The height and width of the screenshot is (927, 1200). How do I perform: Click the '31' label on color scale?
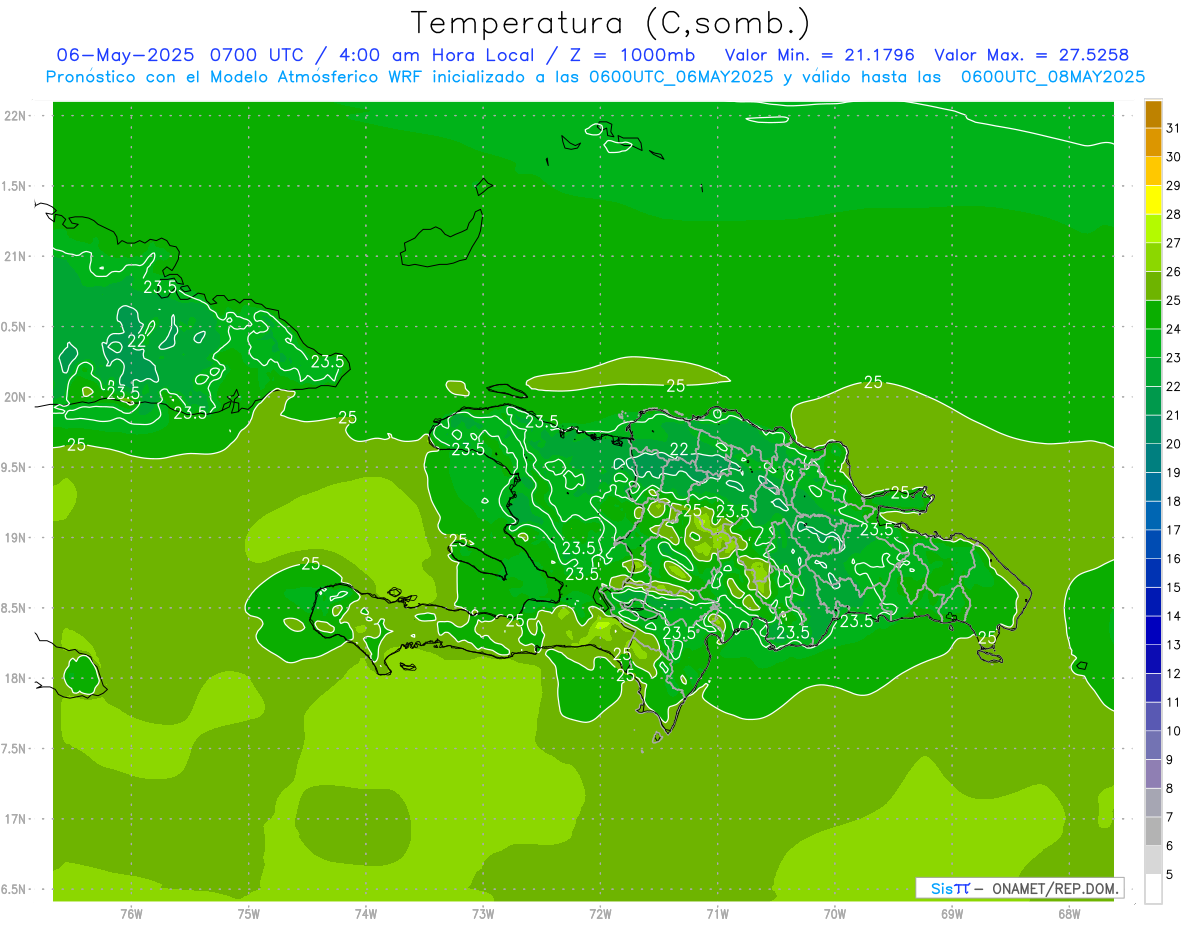point(1174,128)
